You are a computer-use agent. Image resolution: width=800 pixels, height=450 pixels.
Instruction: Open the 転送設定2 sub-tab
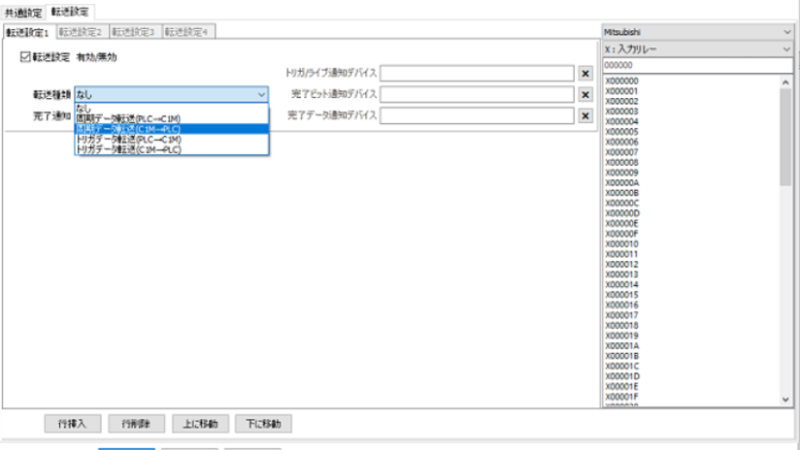[81, 32]
